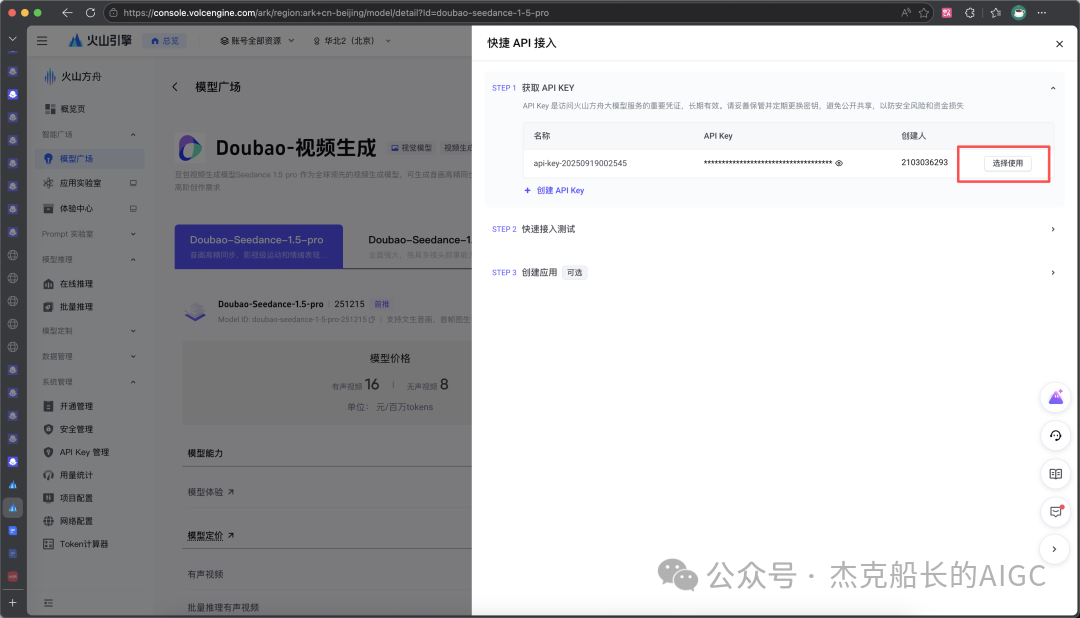
Task: Open the headset support floating button
Action: [x=1055, y=435]
